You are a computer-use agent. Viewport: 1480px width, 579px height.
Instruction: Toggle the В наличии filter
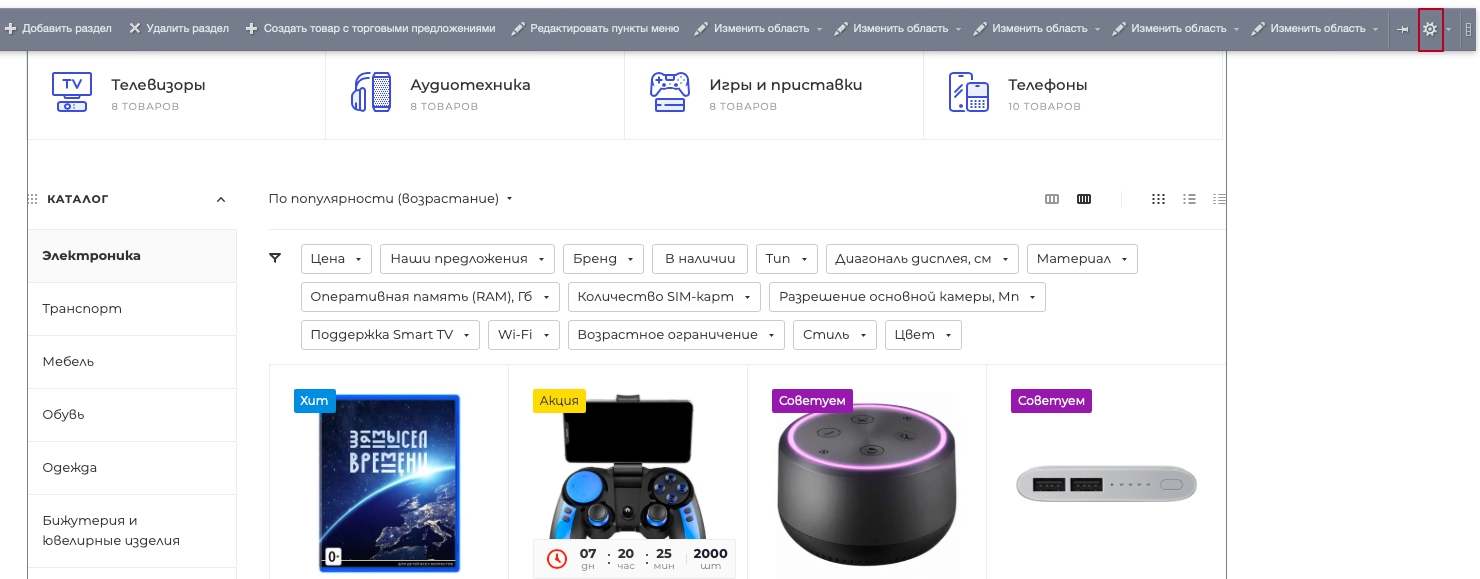point(700,259)
